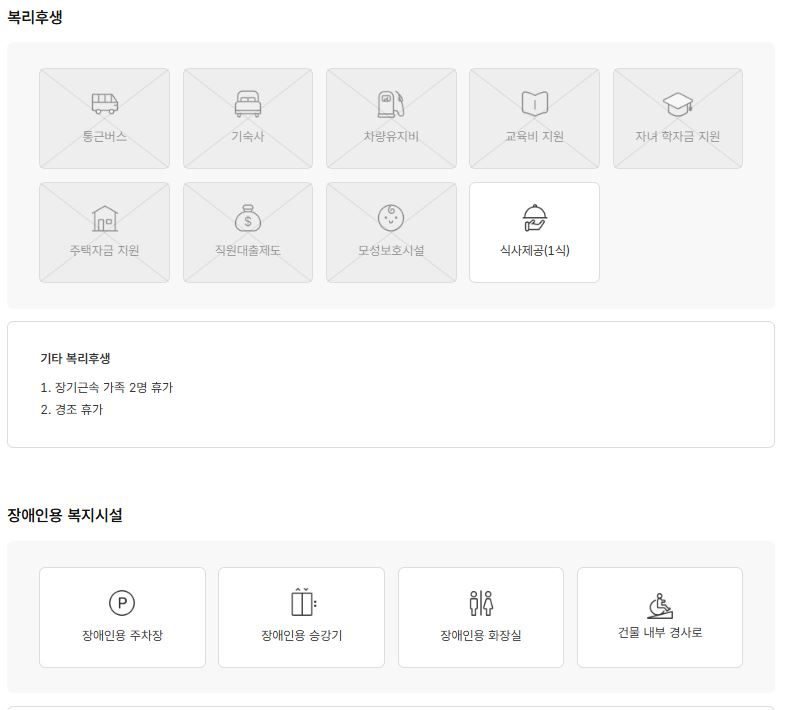Click the wheelchair ramp icon
786x710 pixels.
click(660, 606)
